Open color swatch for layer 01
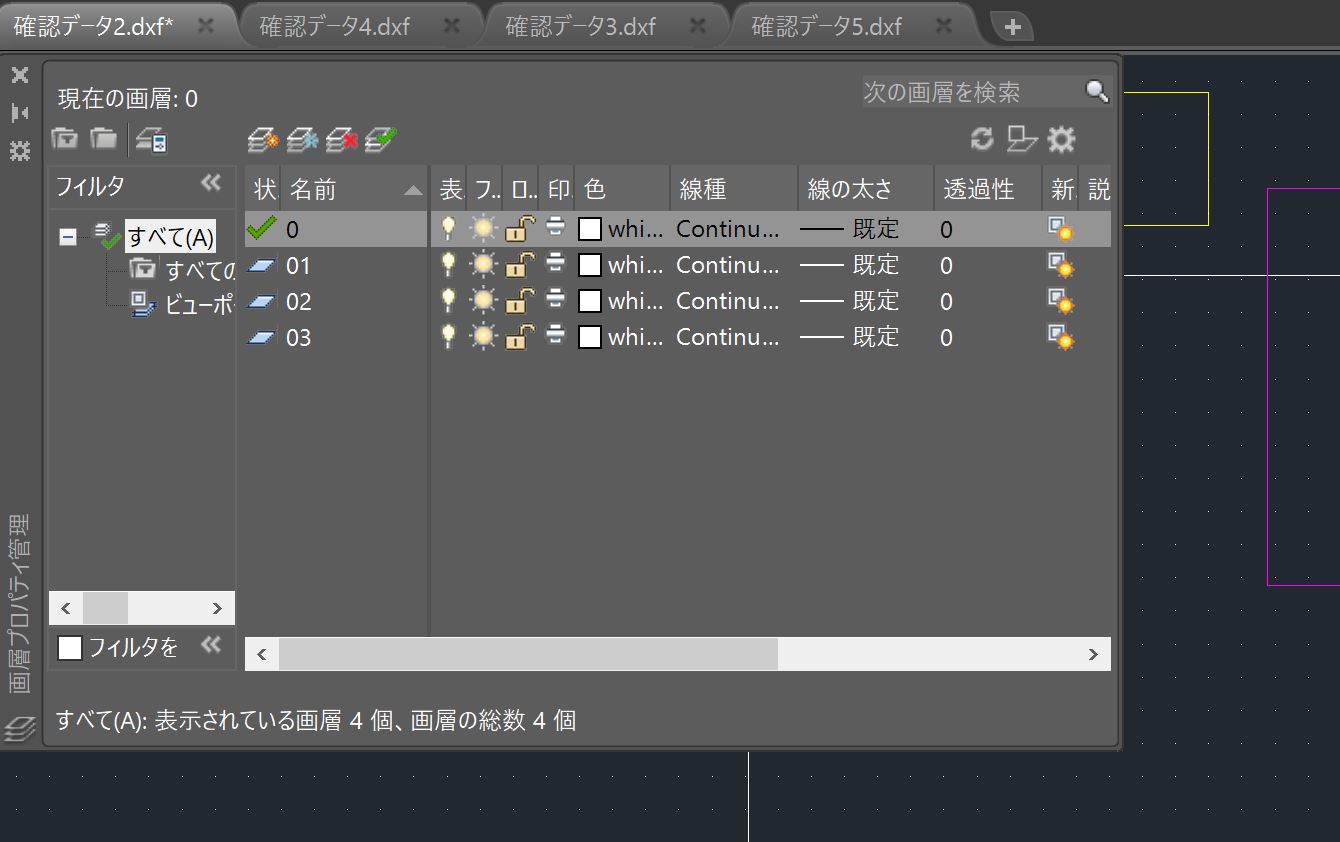Image resolution: width=1340 pixels, height=842 pixels. point(590,265)
